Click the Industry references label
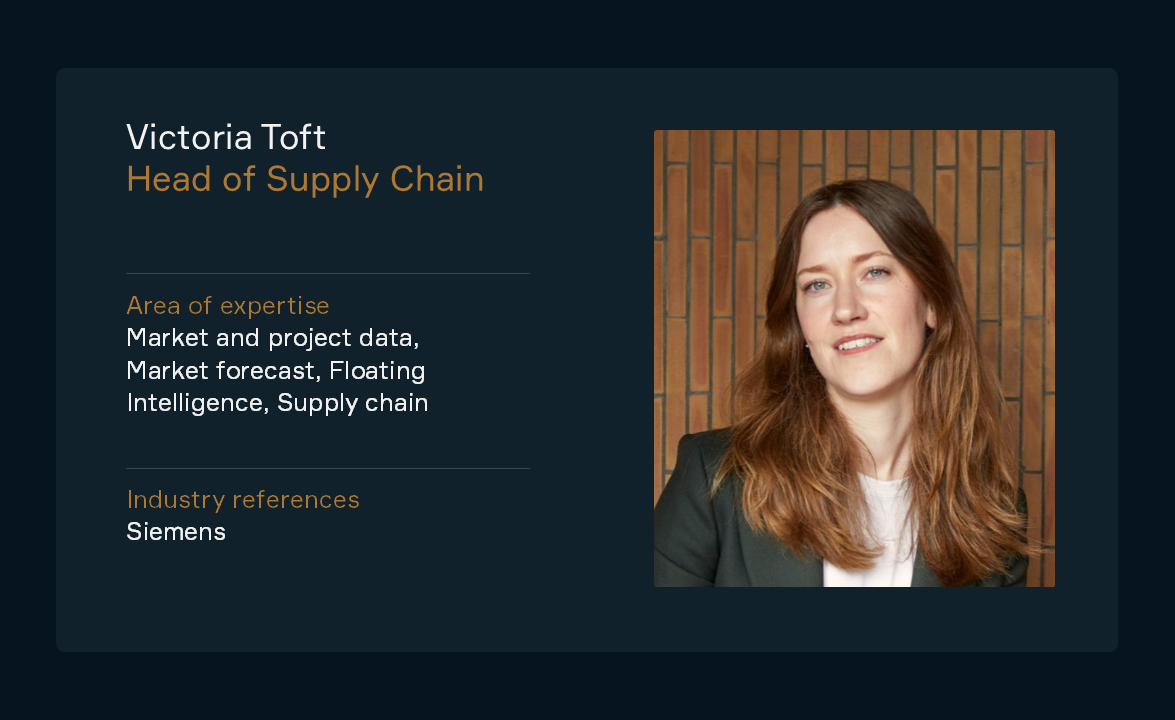The image size is (1175, 720). [243, 500]
